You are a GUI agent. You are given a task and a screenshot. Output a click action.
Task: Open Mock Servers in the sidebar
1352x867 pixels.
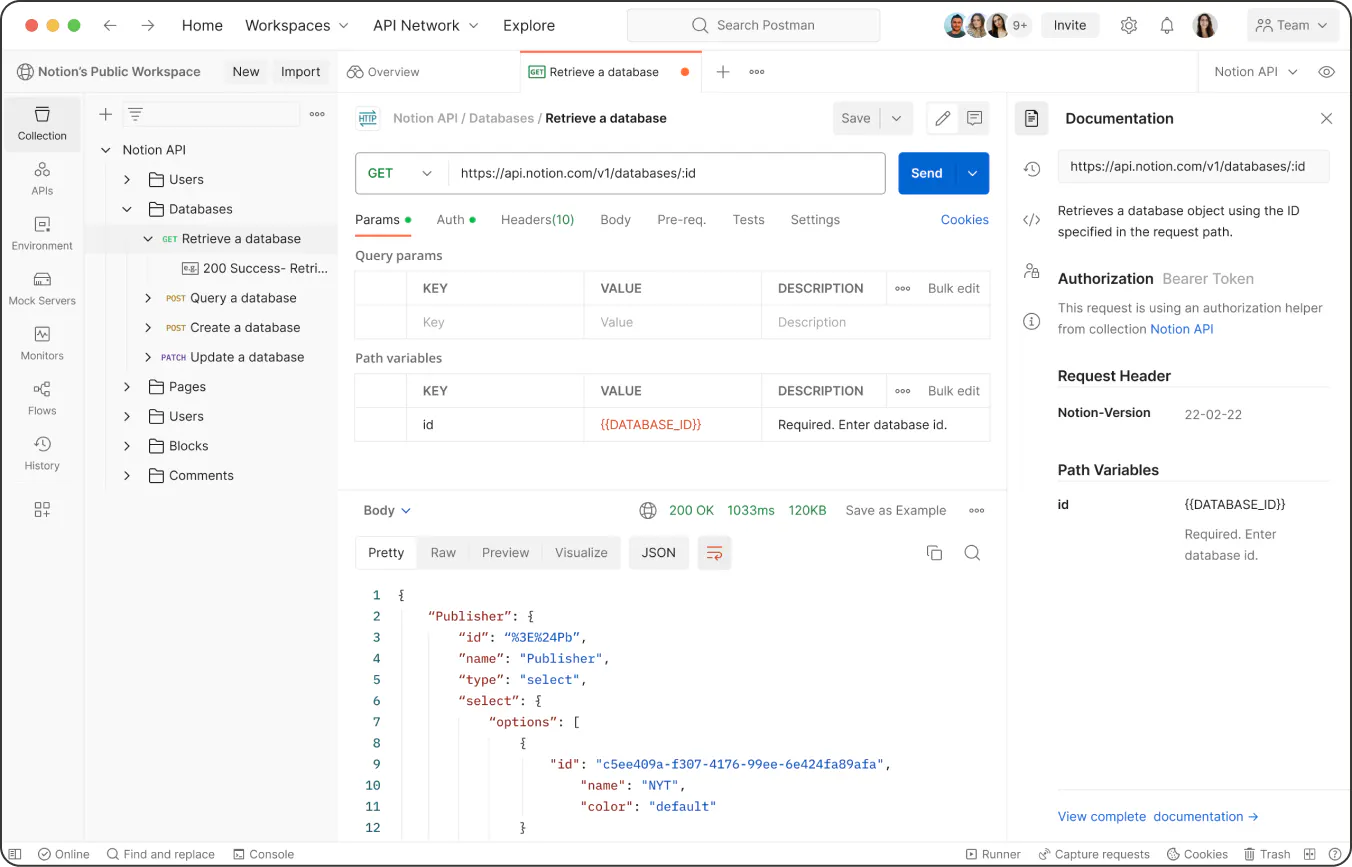tap(42, 288)
